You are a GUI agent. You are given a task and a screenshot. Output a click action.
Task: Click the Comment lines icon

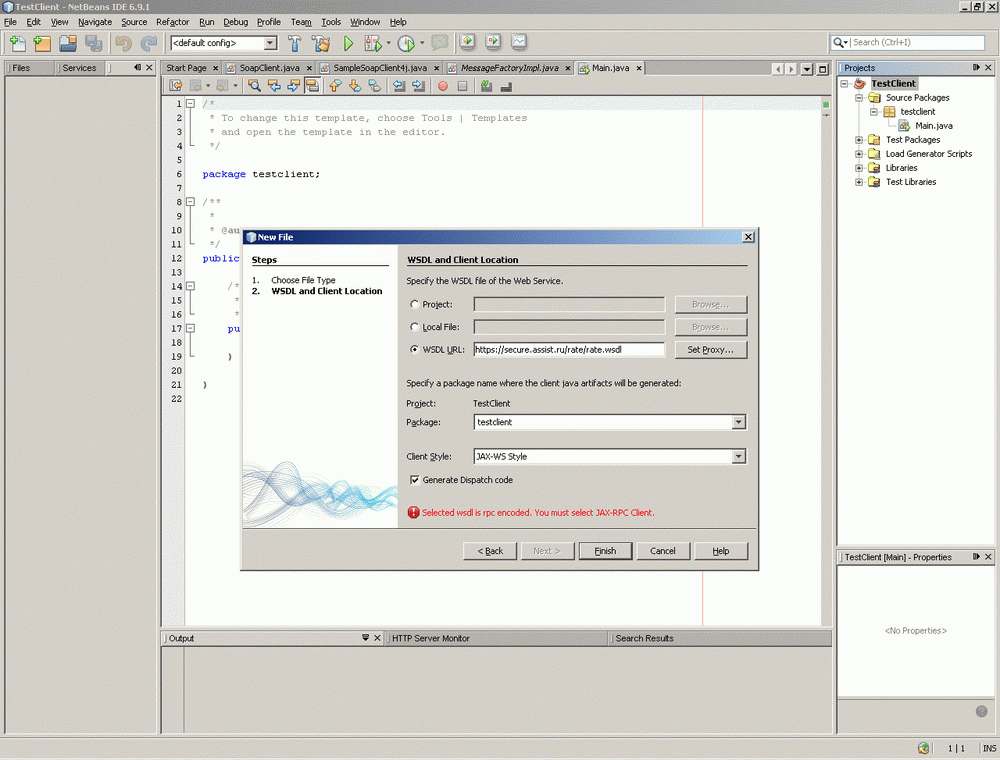click(487, 85)
